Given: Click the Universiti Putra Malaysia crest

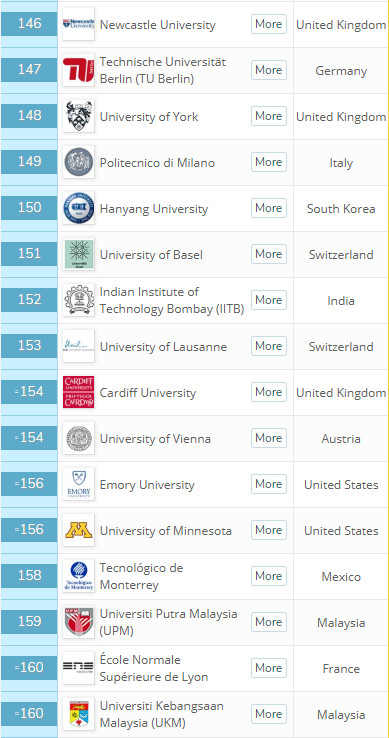Looking at the screenshot, I should coord(79,622).
